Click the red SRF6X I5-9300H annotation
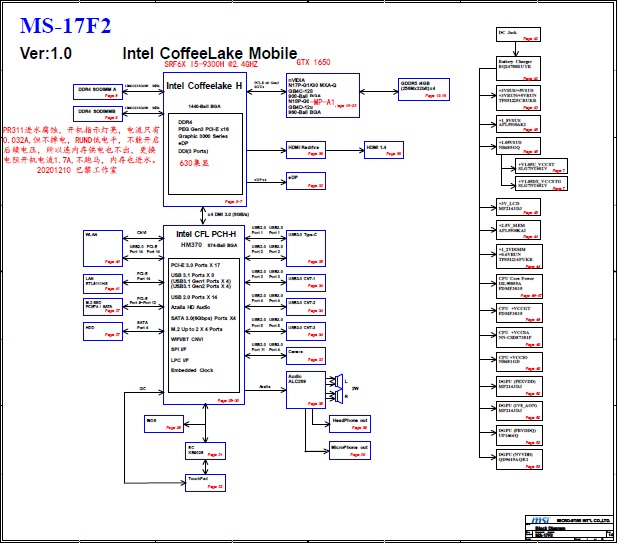 [211, 64]
